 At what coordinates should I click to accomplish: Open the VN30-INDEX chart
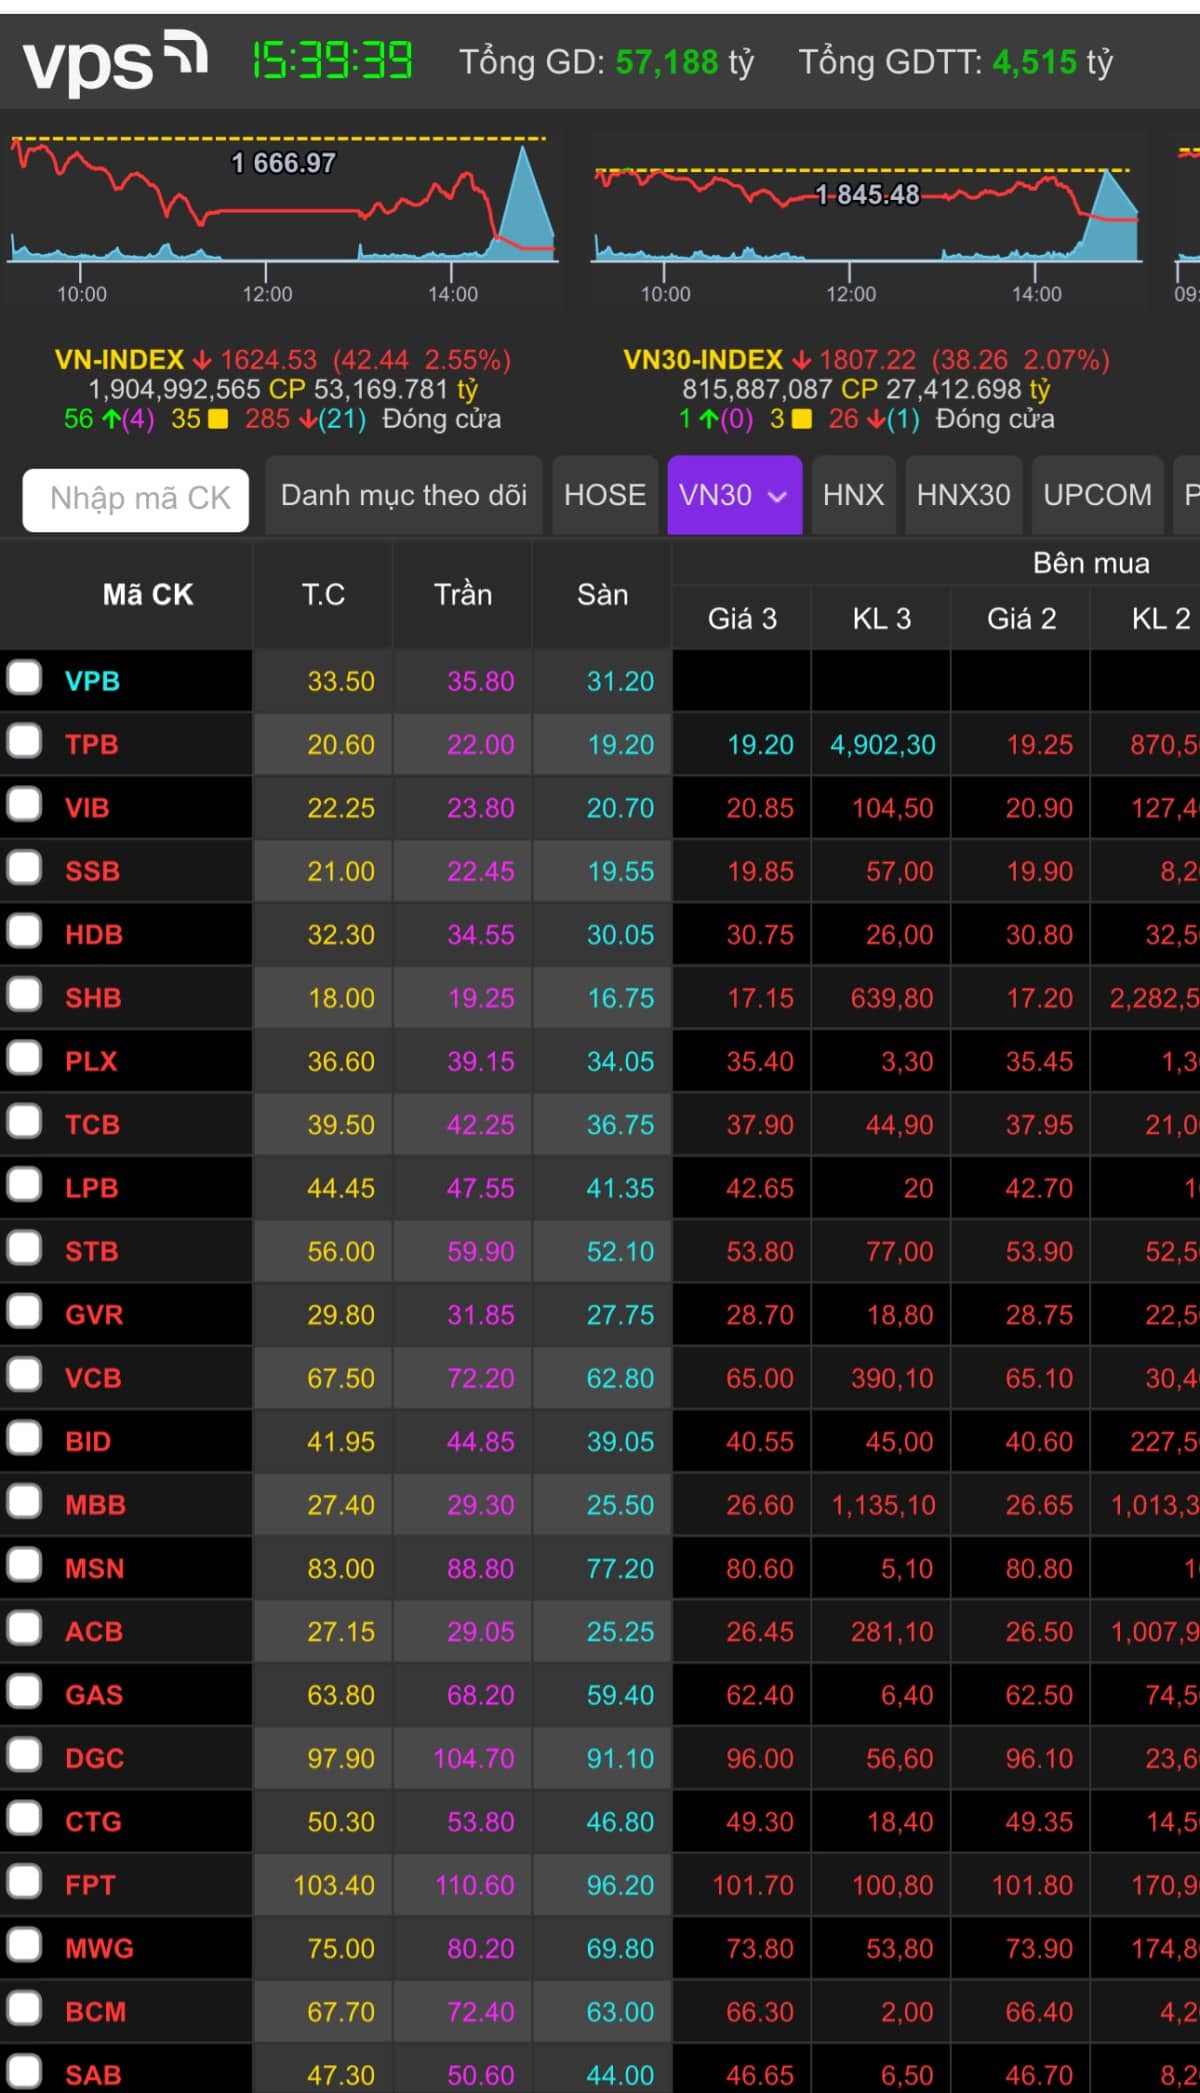[x=866, y=205]
